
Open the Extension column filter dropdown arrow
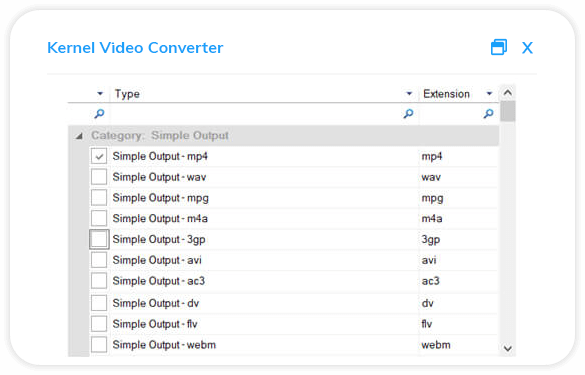pyautogui.click(x=489, y=94)
